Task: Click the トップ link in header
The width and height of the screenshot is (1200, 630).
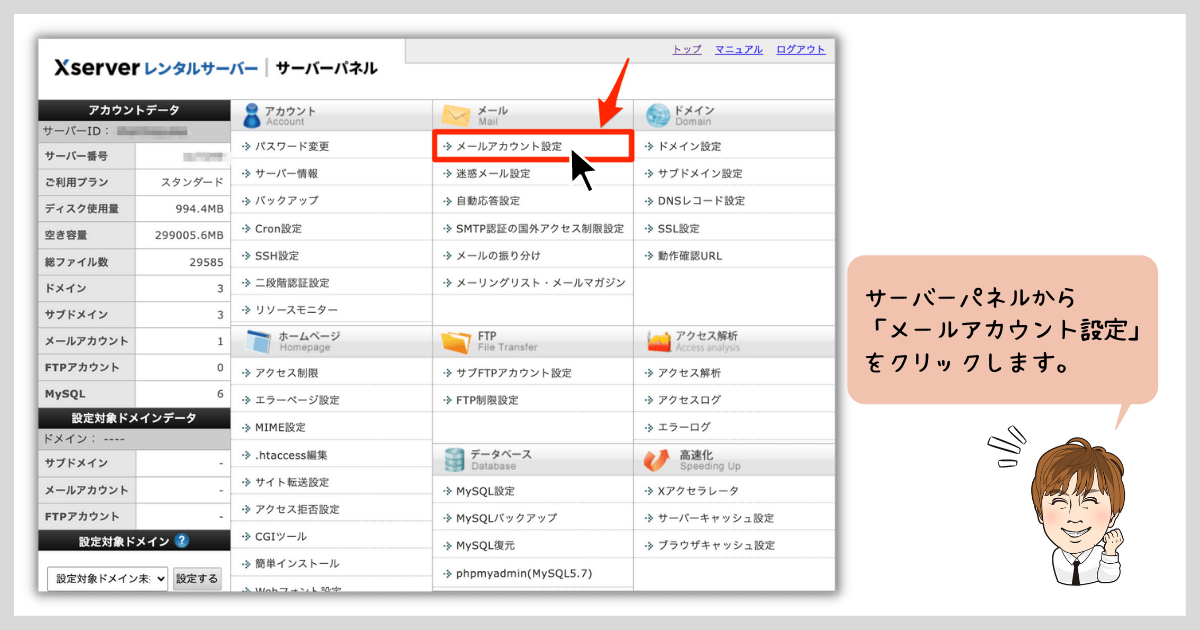Action: pyautogui.click(x=686, y=50)
